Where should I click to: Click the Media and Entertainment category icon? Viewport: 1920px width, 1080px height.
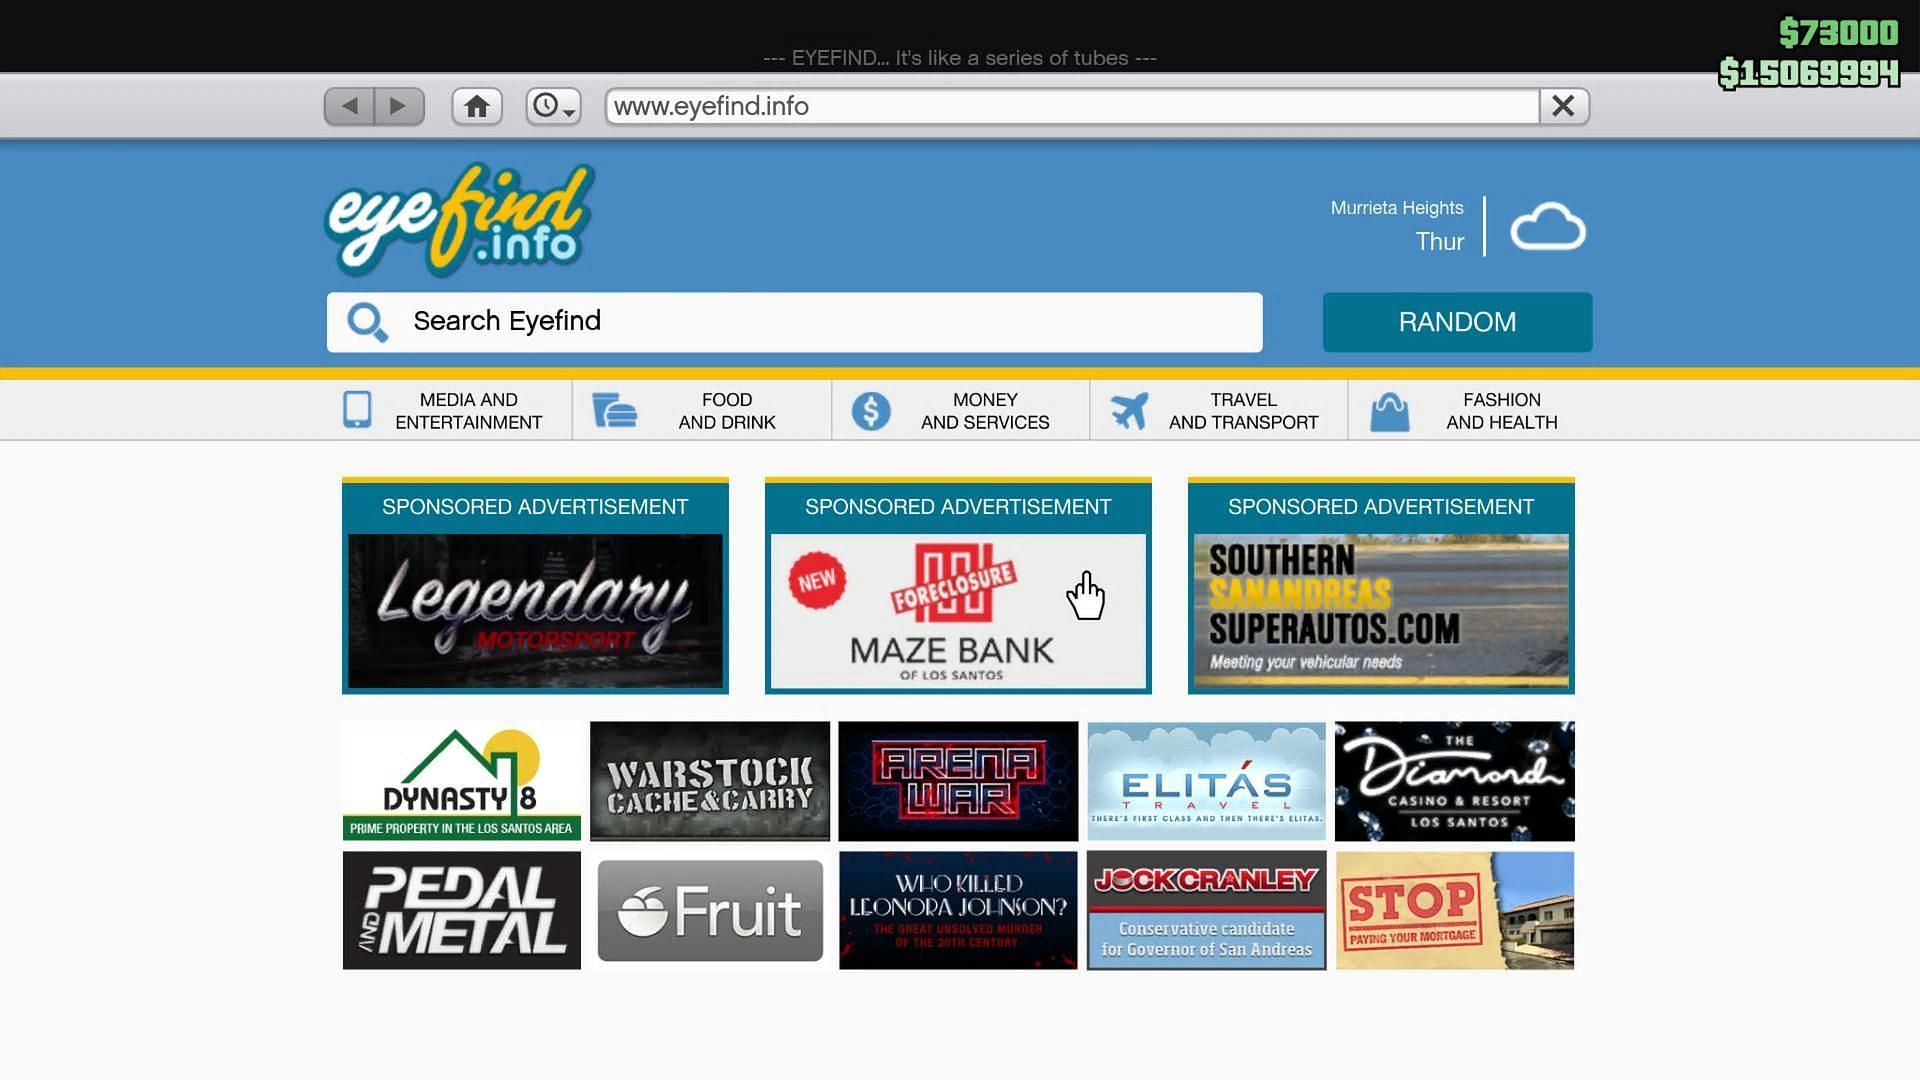coord(357,410)
